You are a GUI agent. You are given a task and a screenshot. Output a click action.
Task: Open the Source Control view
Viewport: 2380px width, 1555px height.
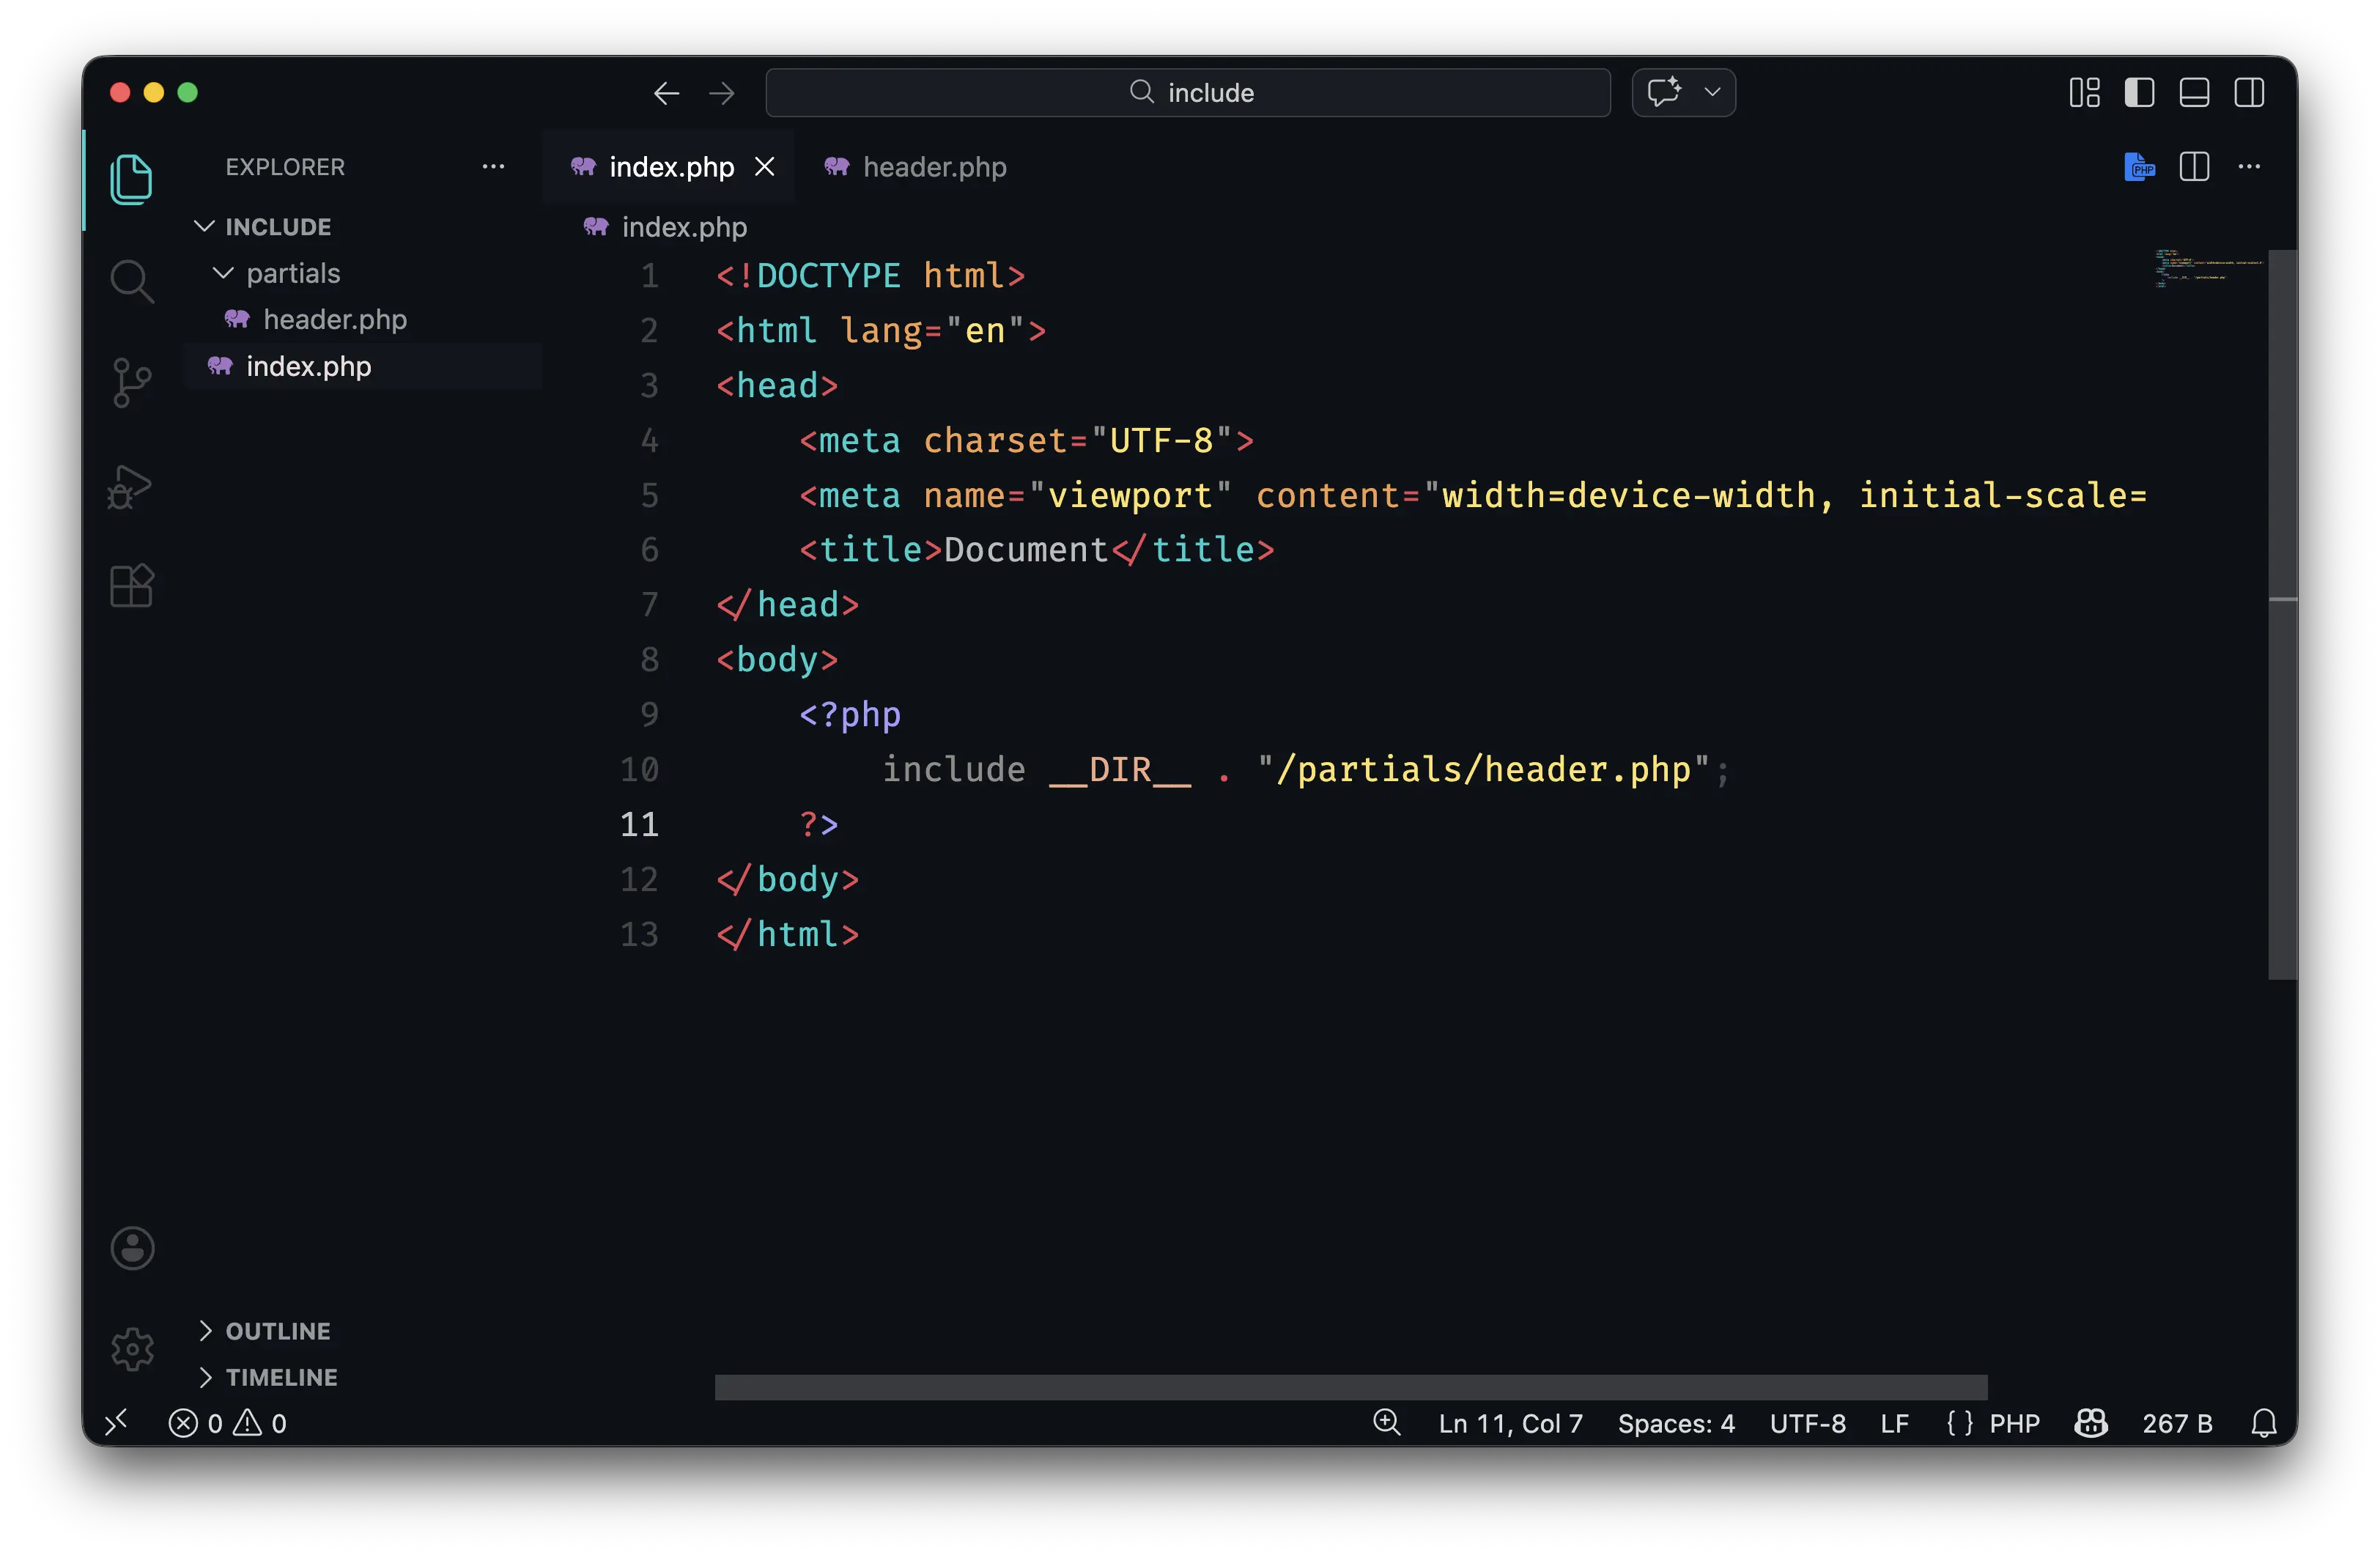(x=131, y=383)
